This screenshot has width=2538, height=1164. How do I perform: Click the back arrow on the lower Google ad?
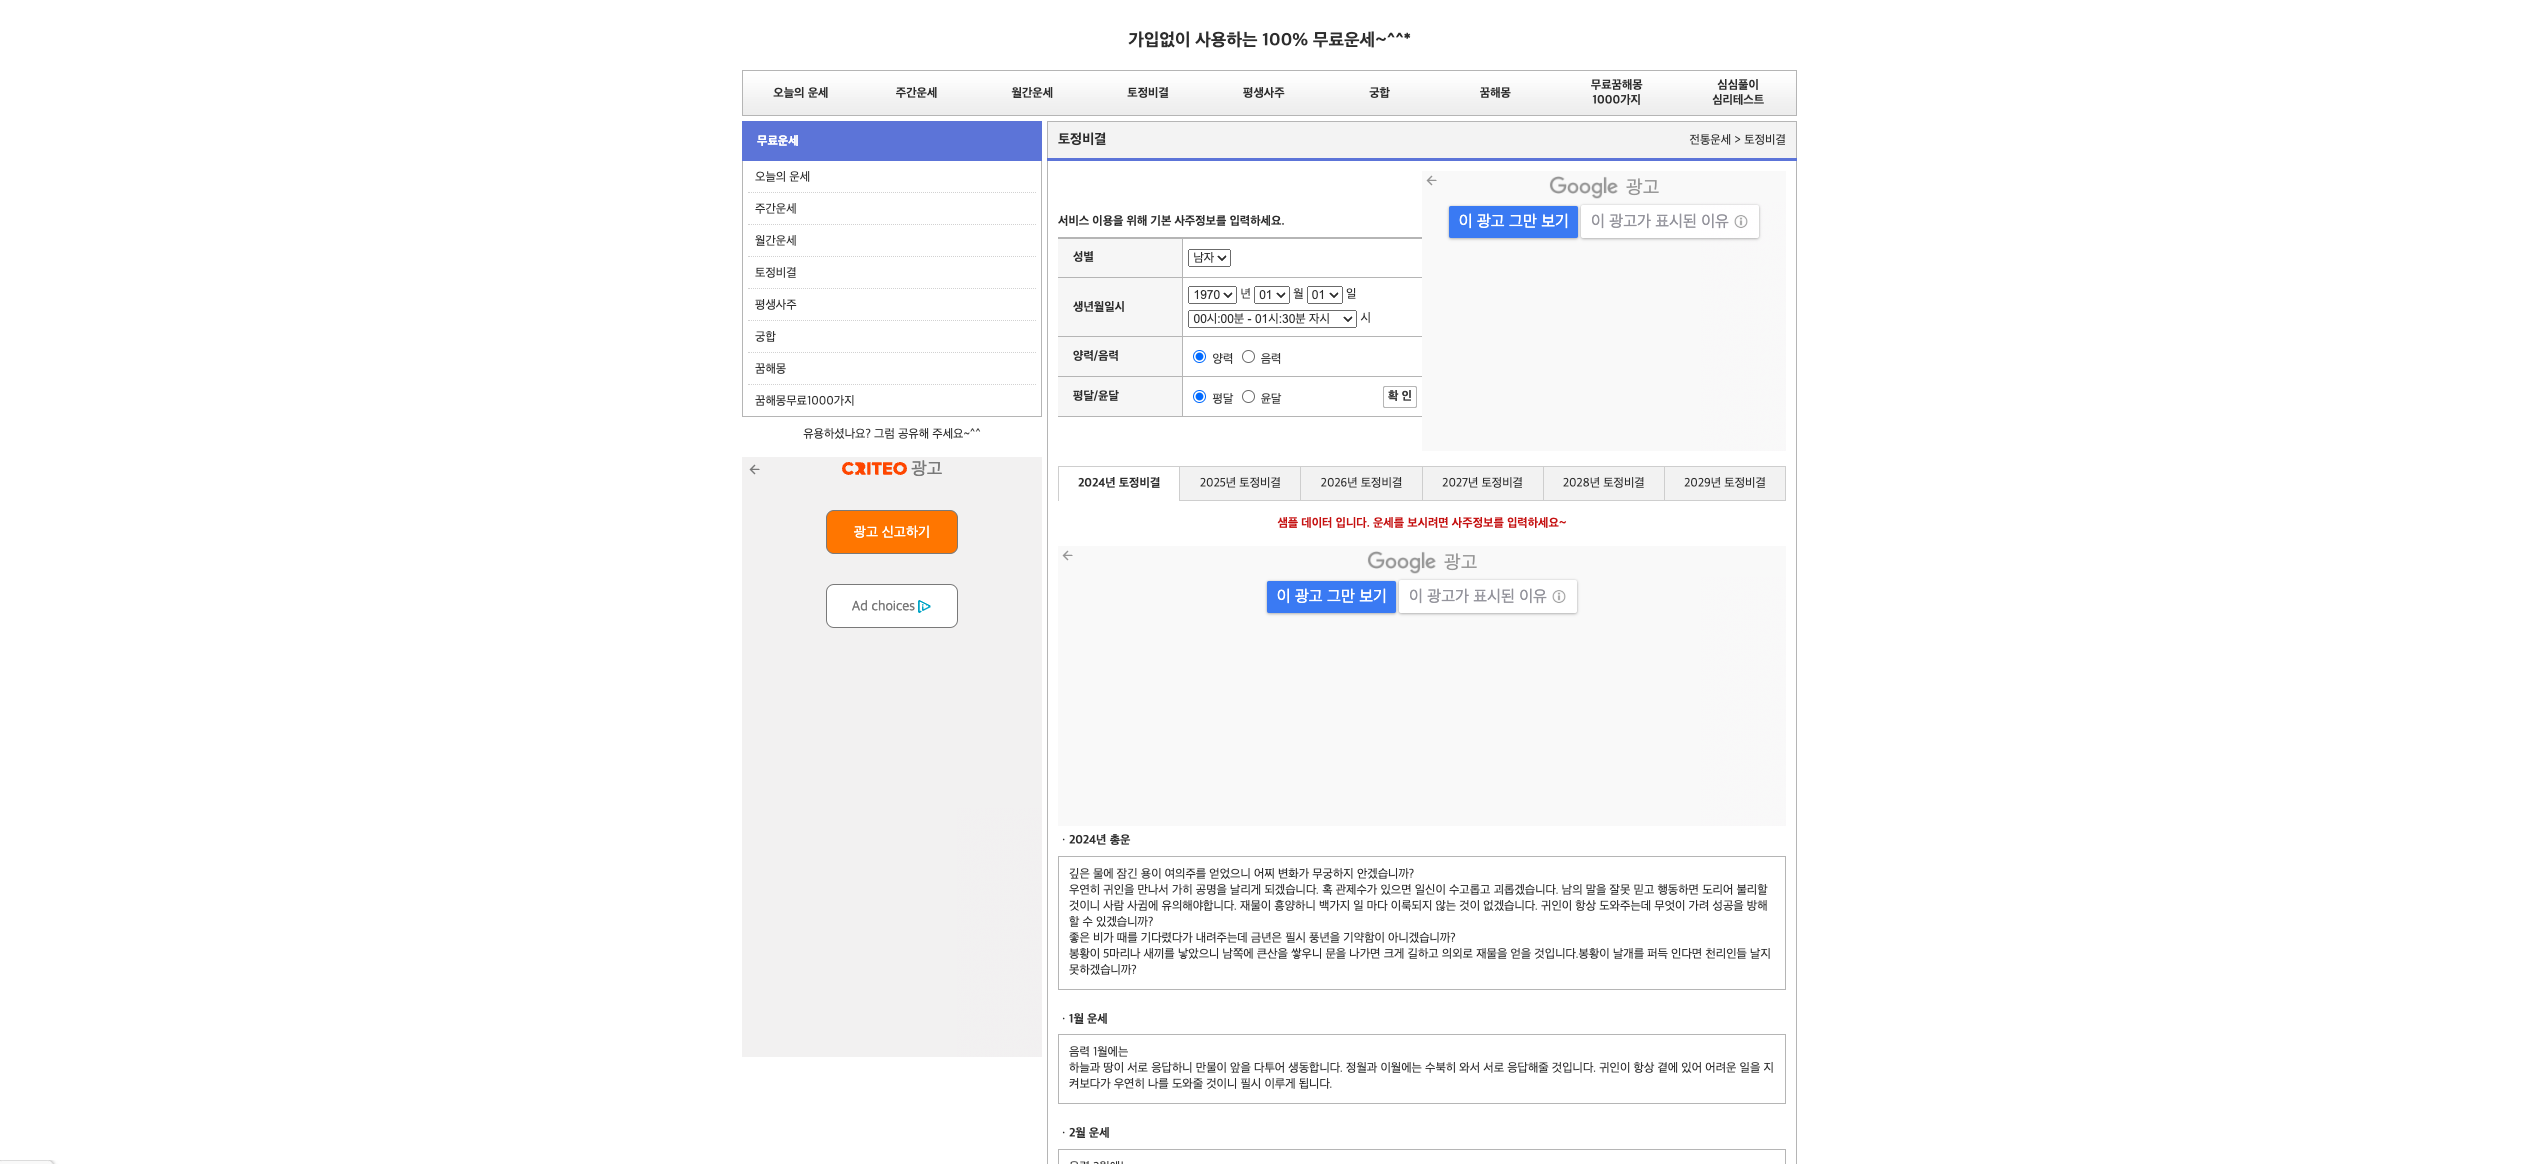[x=1068, y=555]
